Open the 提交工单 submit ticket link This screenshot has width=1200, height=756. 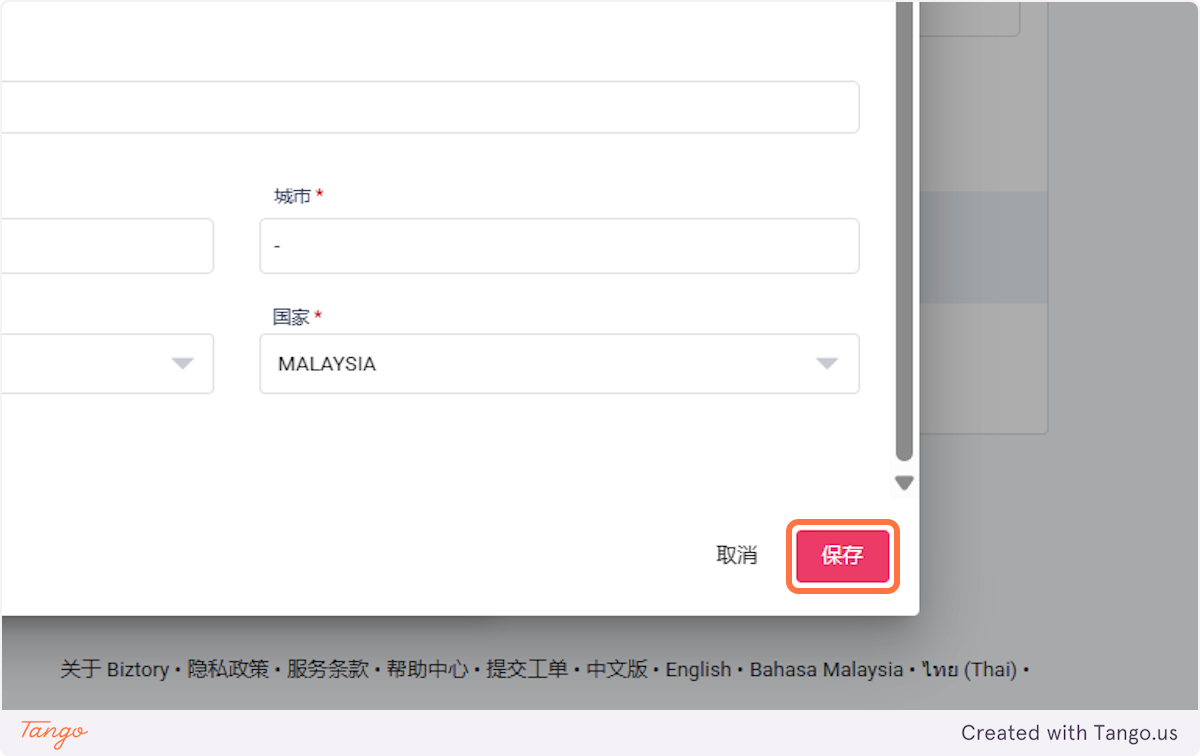pyautogui.click(x=527, y=669)
